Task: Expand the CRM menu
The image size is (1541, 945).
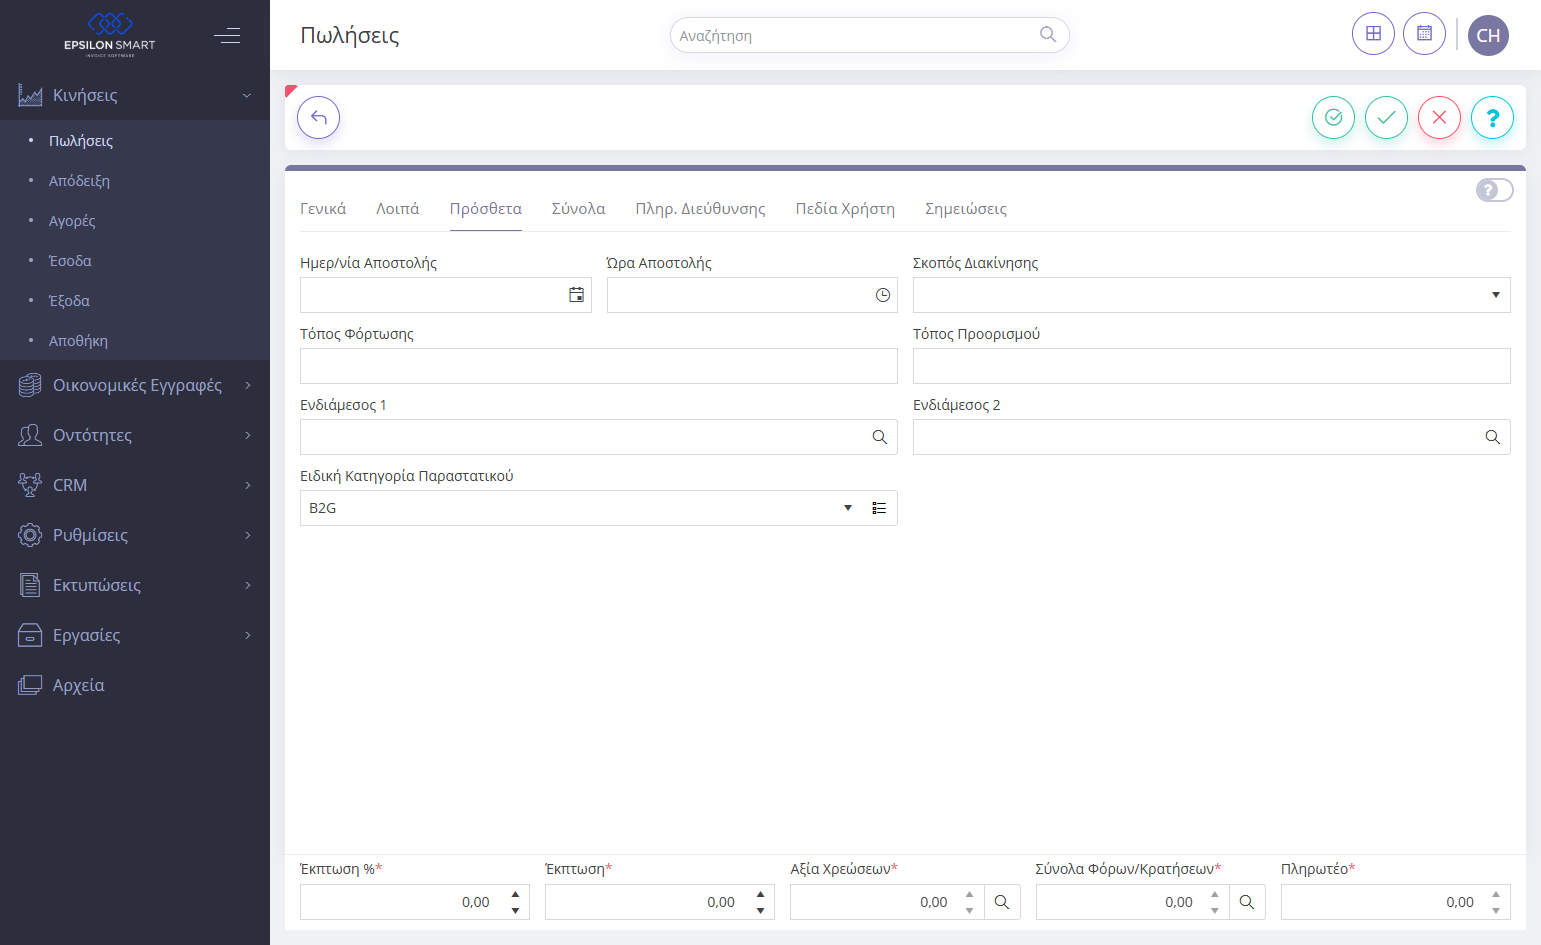Action: (135, 485)
